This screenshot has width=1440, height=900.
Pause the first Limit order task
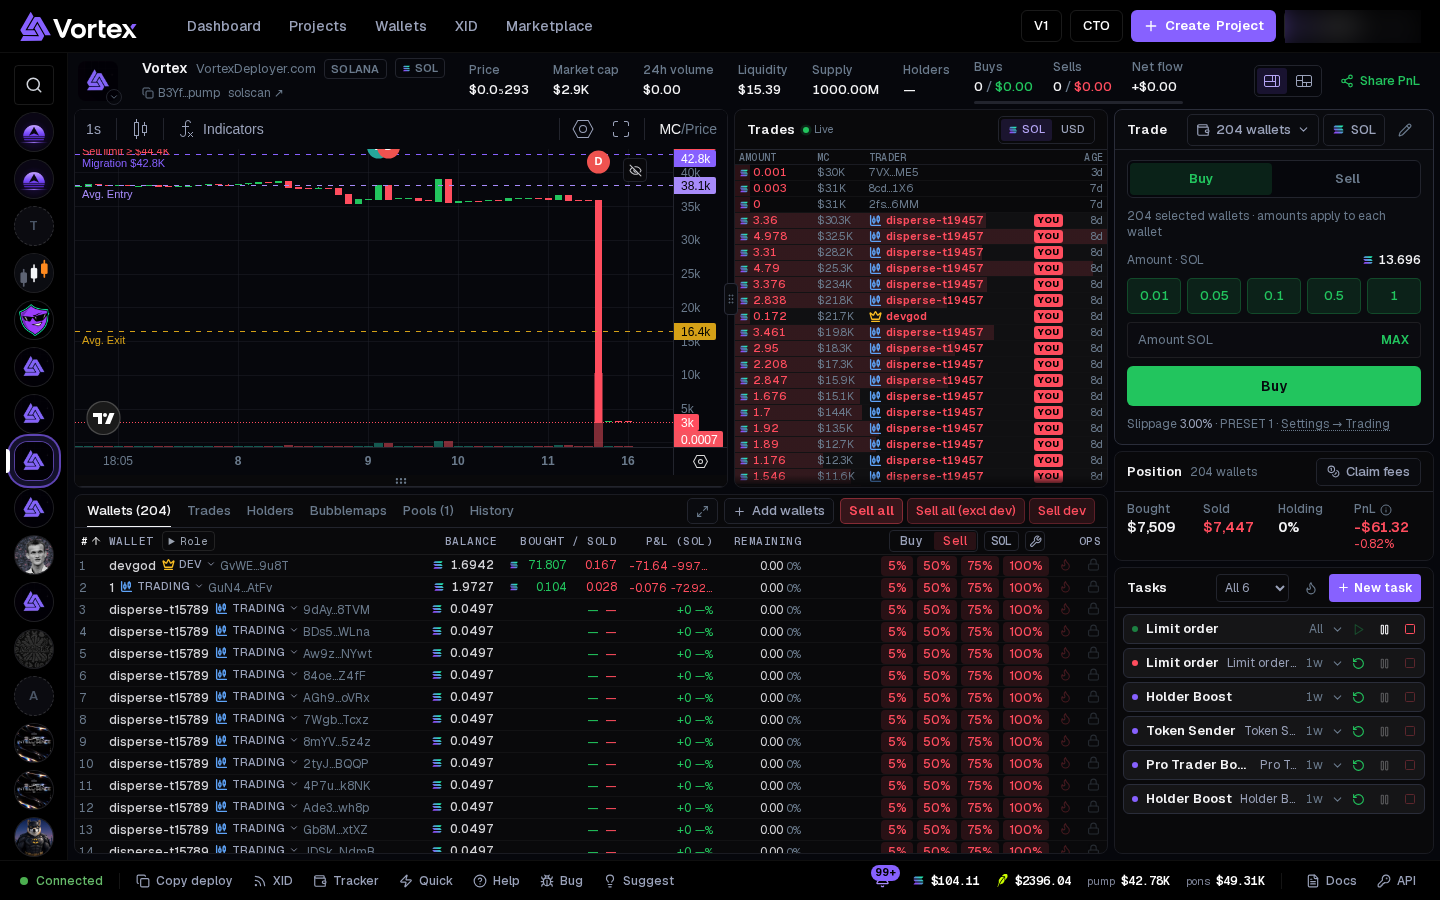(x=1384, y=629)
